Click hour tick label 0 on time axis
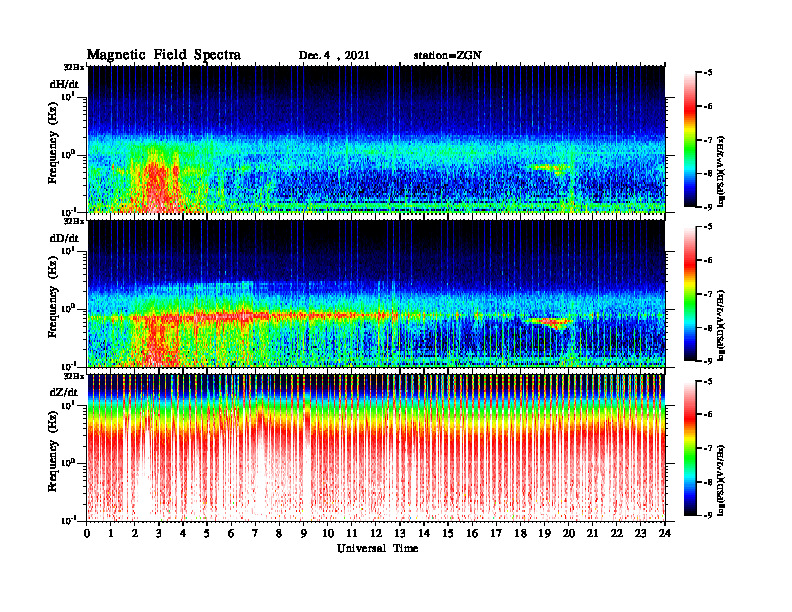The image size is (792, 612). [87, 533]
